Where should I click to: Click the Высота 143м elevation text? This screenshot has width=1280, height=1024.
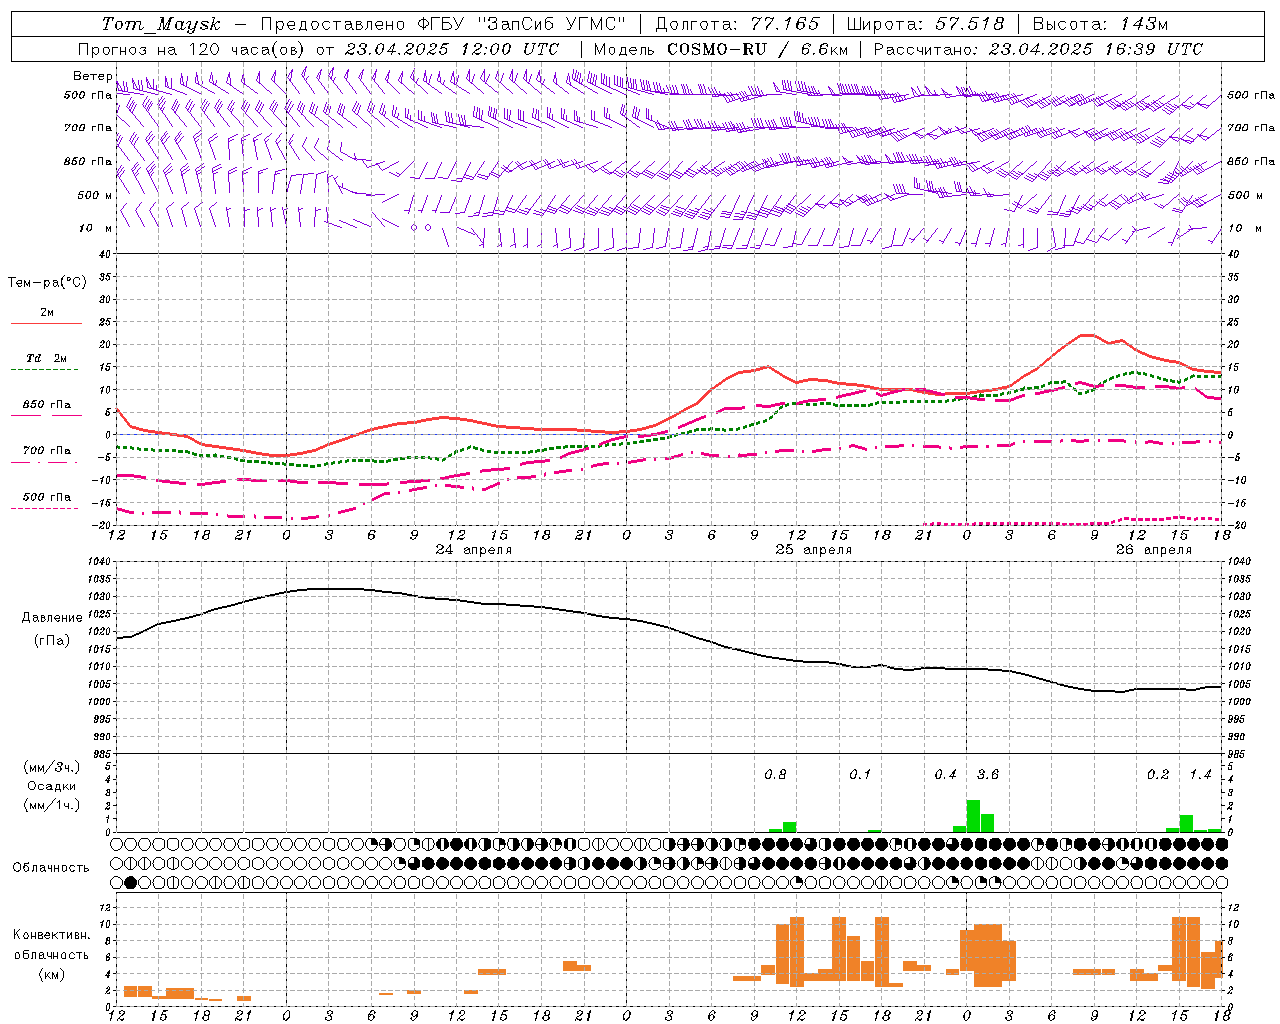tap(1100, 24)
